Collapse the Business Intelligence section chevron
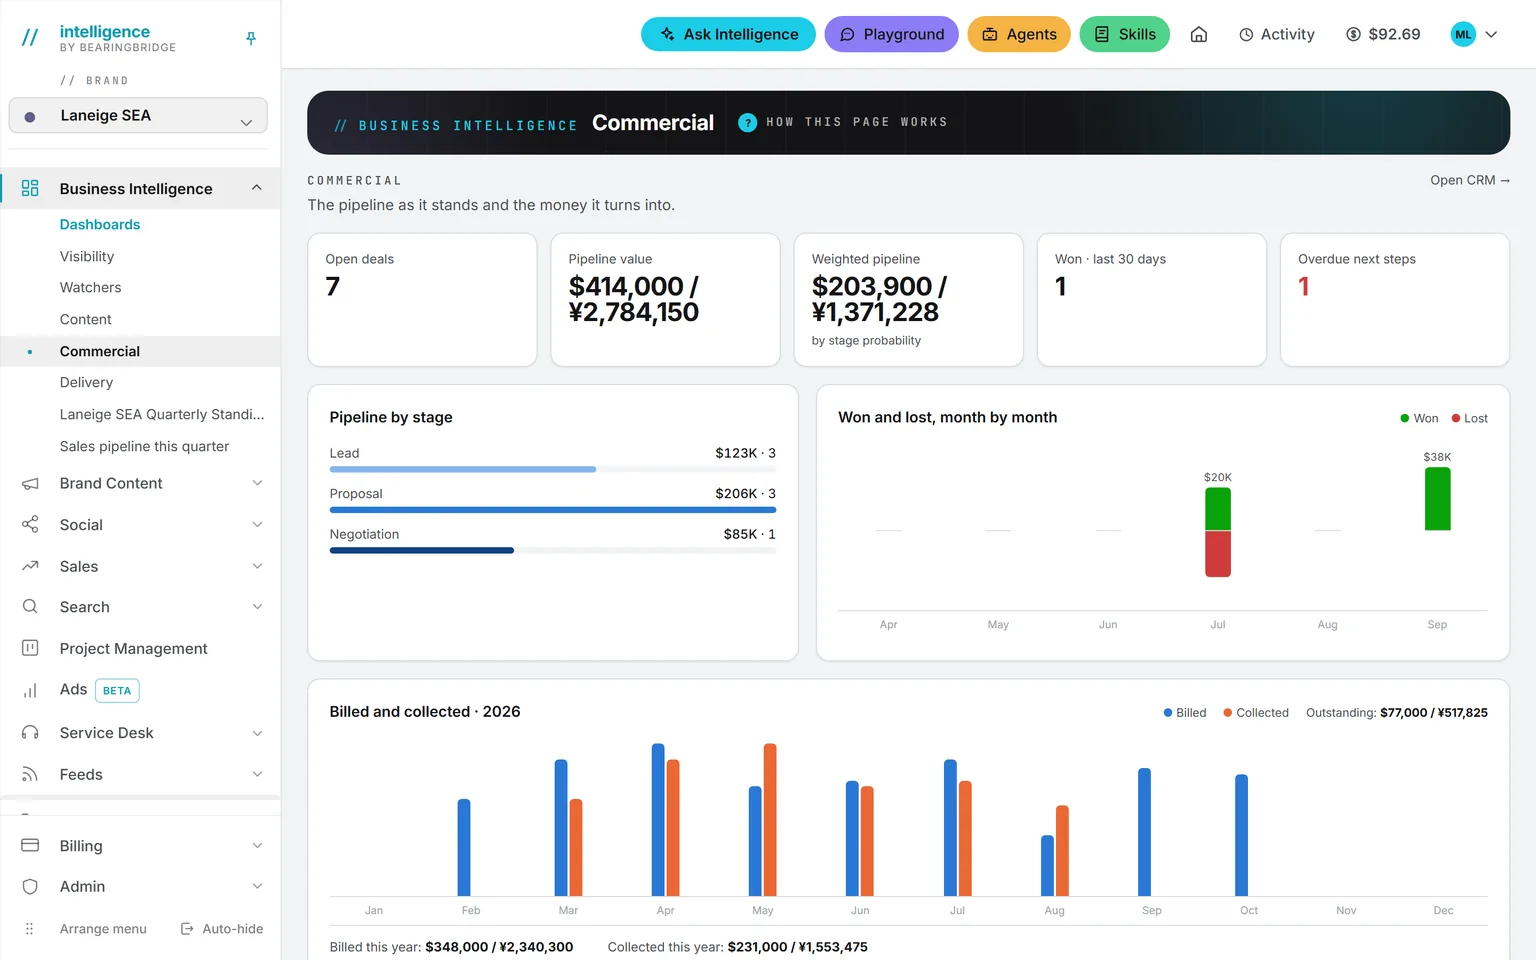The height and width of the screenshot is (960, 1536). pos(257,188)
